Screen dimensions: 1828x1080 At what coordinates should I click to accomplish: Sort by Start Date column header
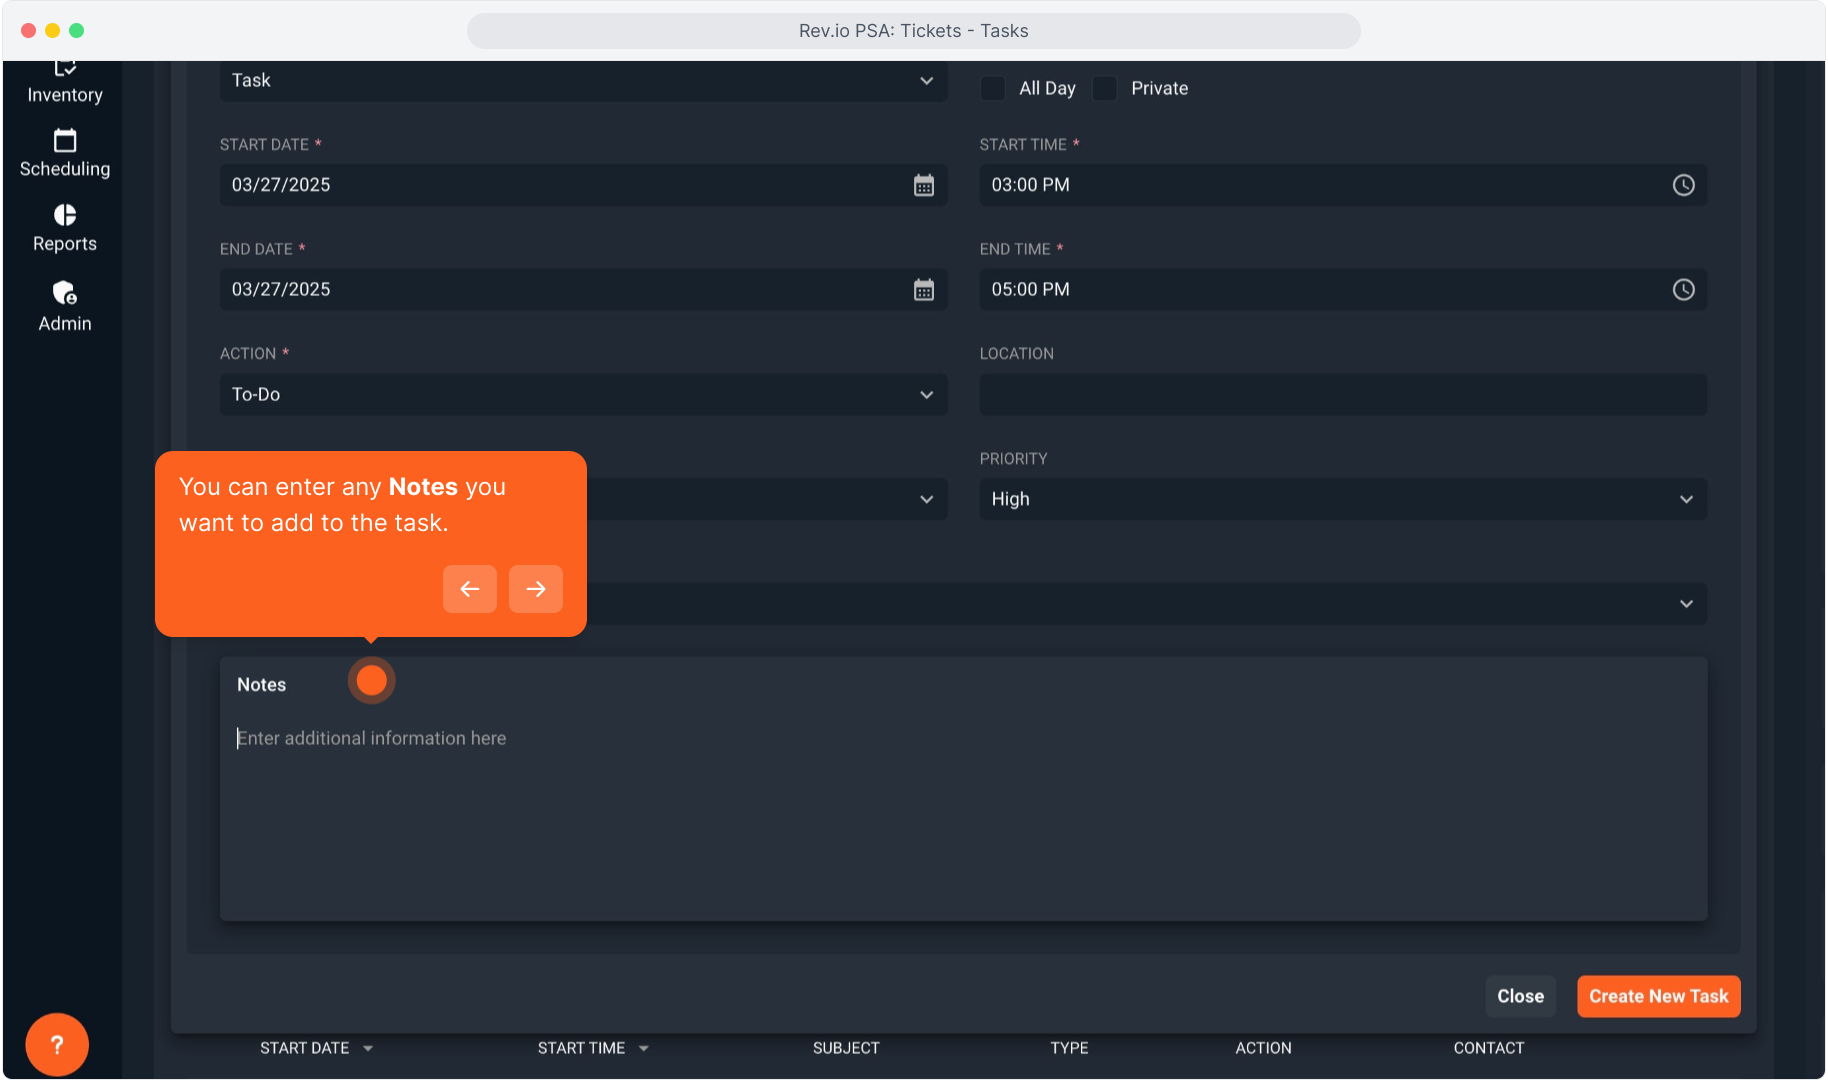pos(305,1048)
